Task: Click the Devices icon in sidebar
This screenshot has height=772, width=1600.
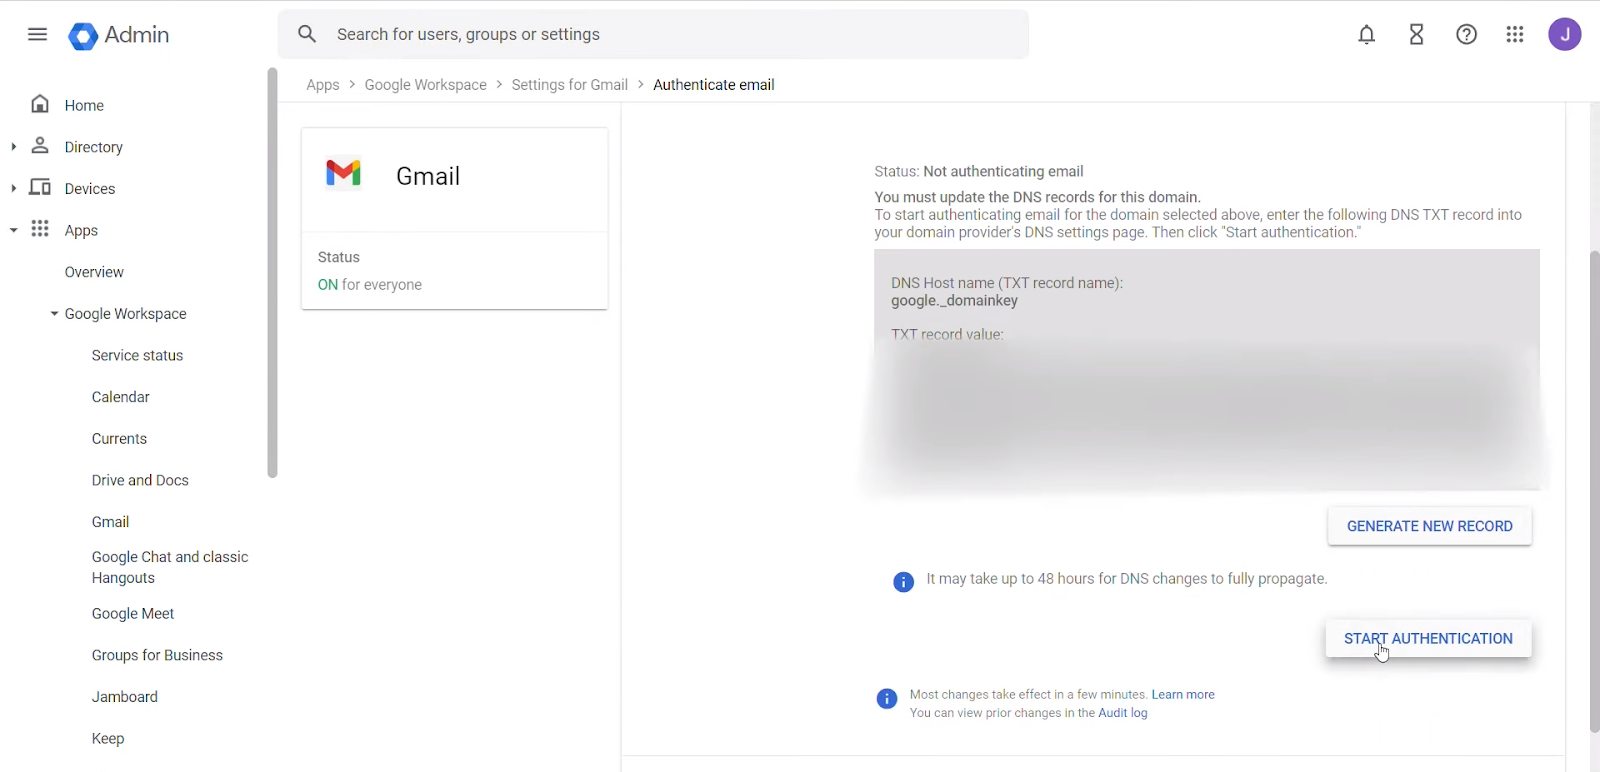Action: (40, 188)
